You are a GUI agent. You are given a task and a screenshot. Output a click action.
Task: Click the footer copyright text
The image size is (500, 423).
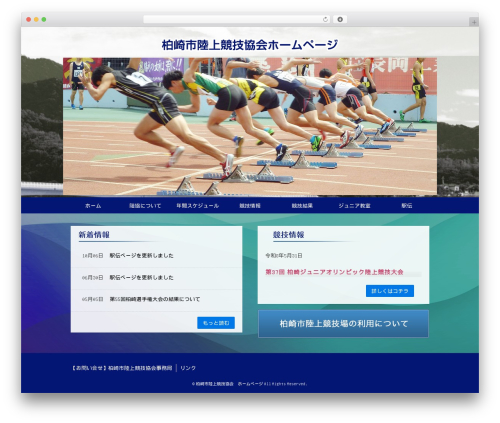(249, 384)
